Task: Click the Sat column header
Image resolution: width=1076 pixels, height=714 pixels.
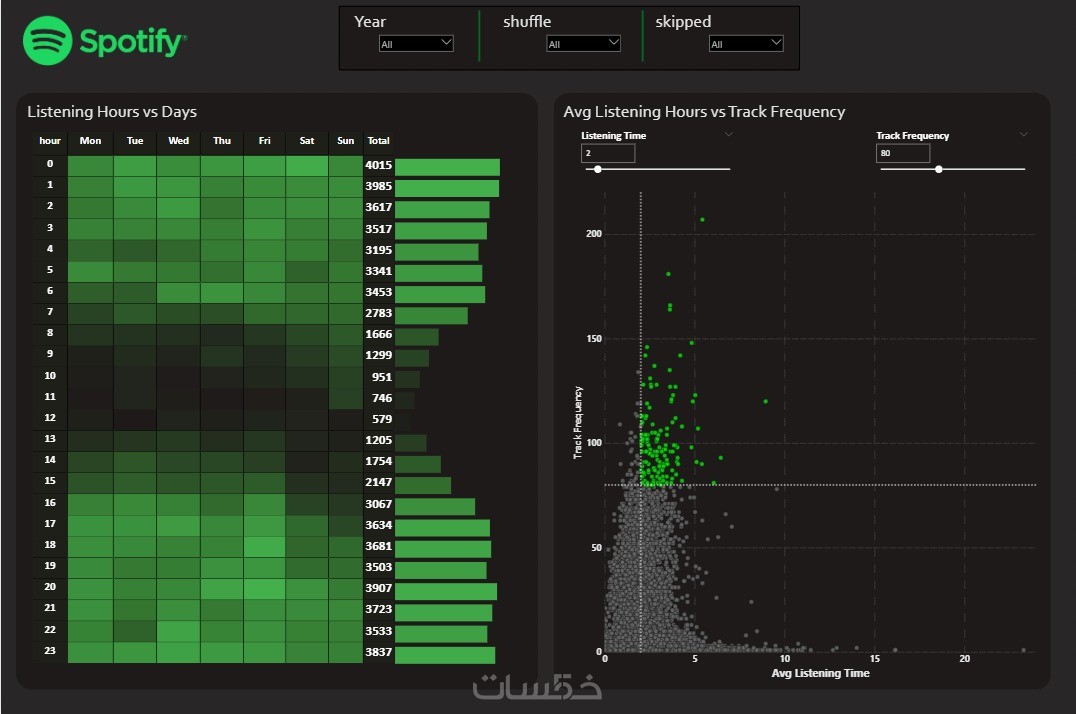Action: coord(307,141)
